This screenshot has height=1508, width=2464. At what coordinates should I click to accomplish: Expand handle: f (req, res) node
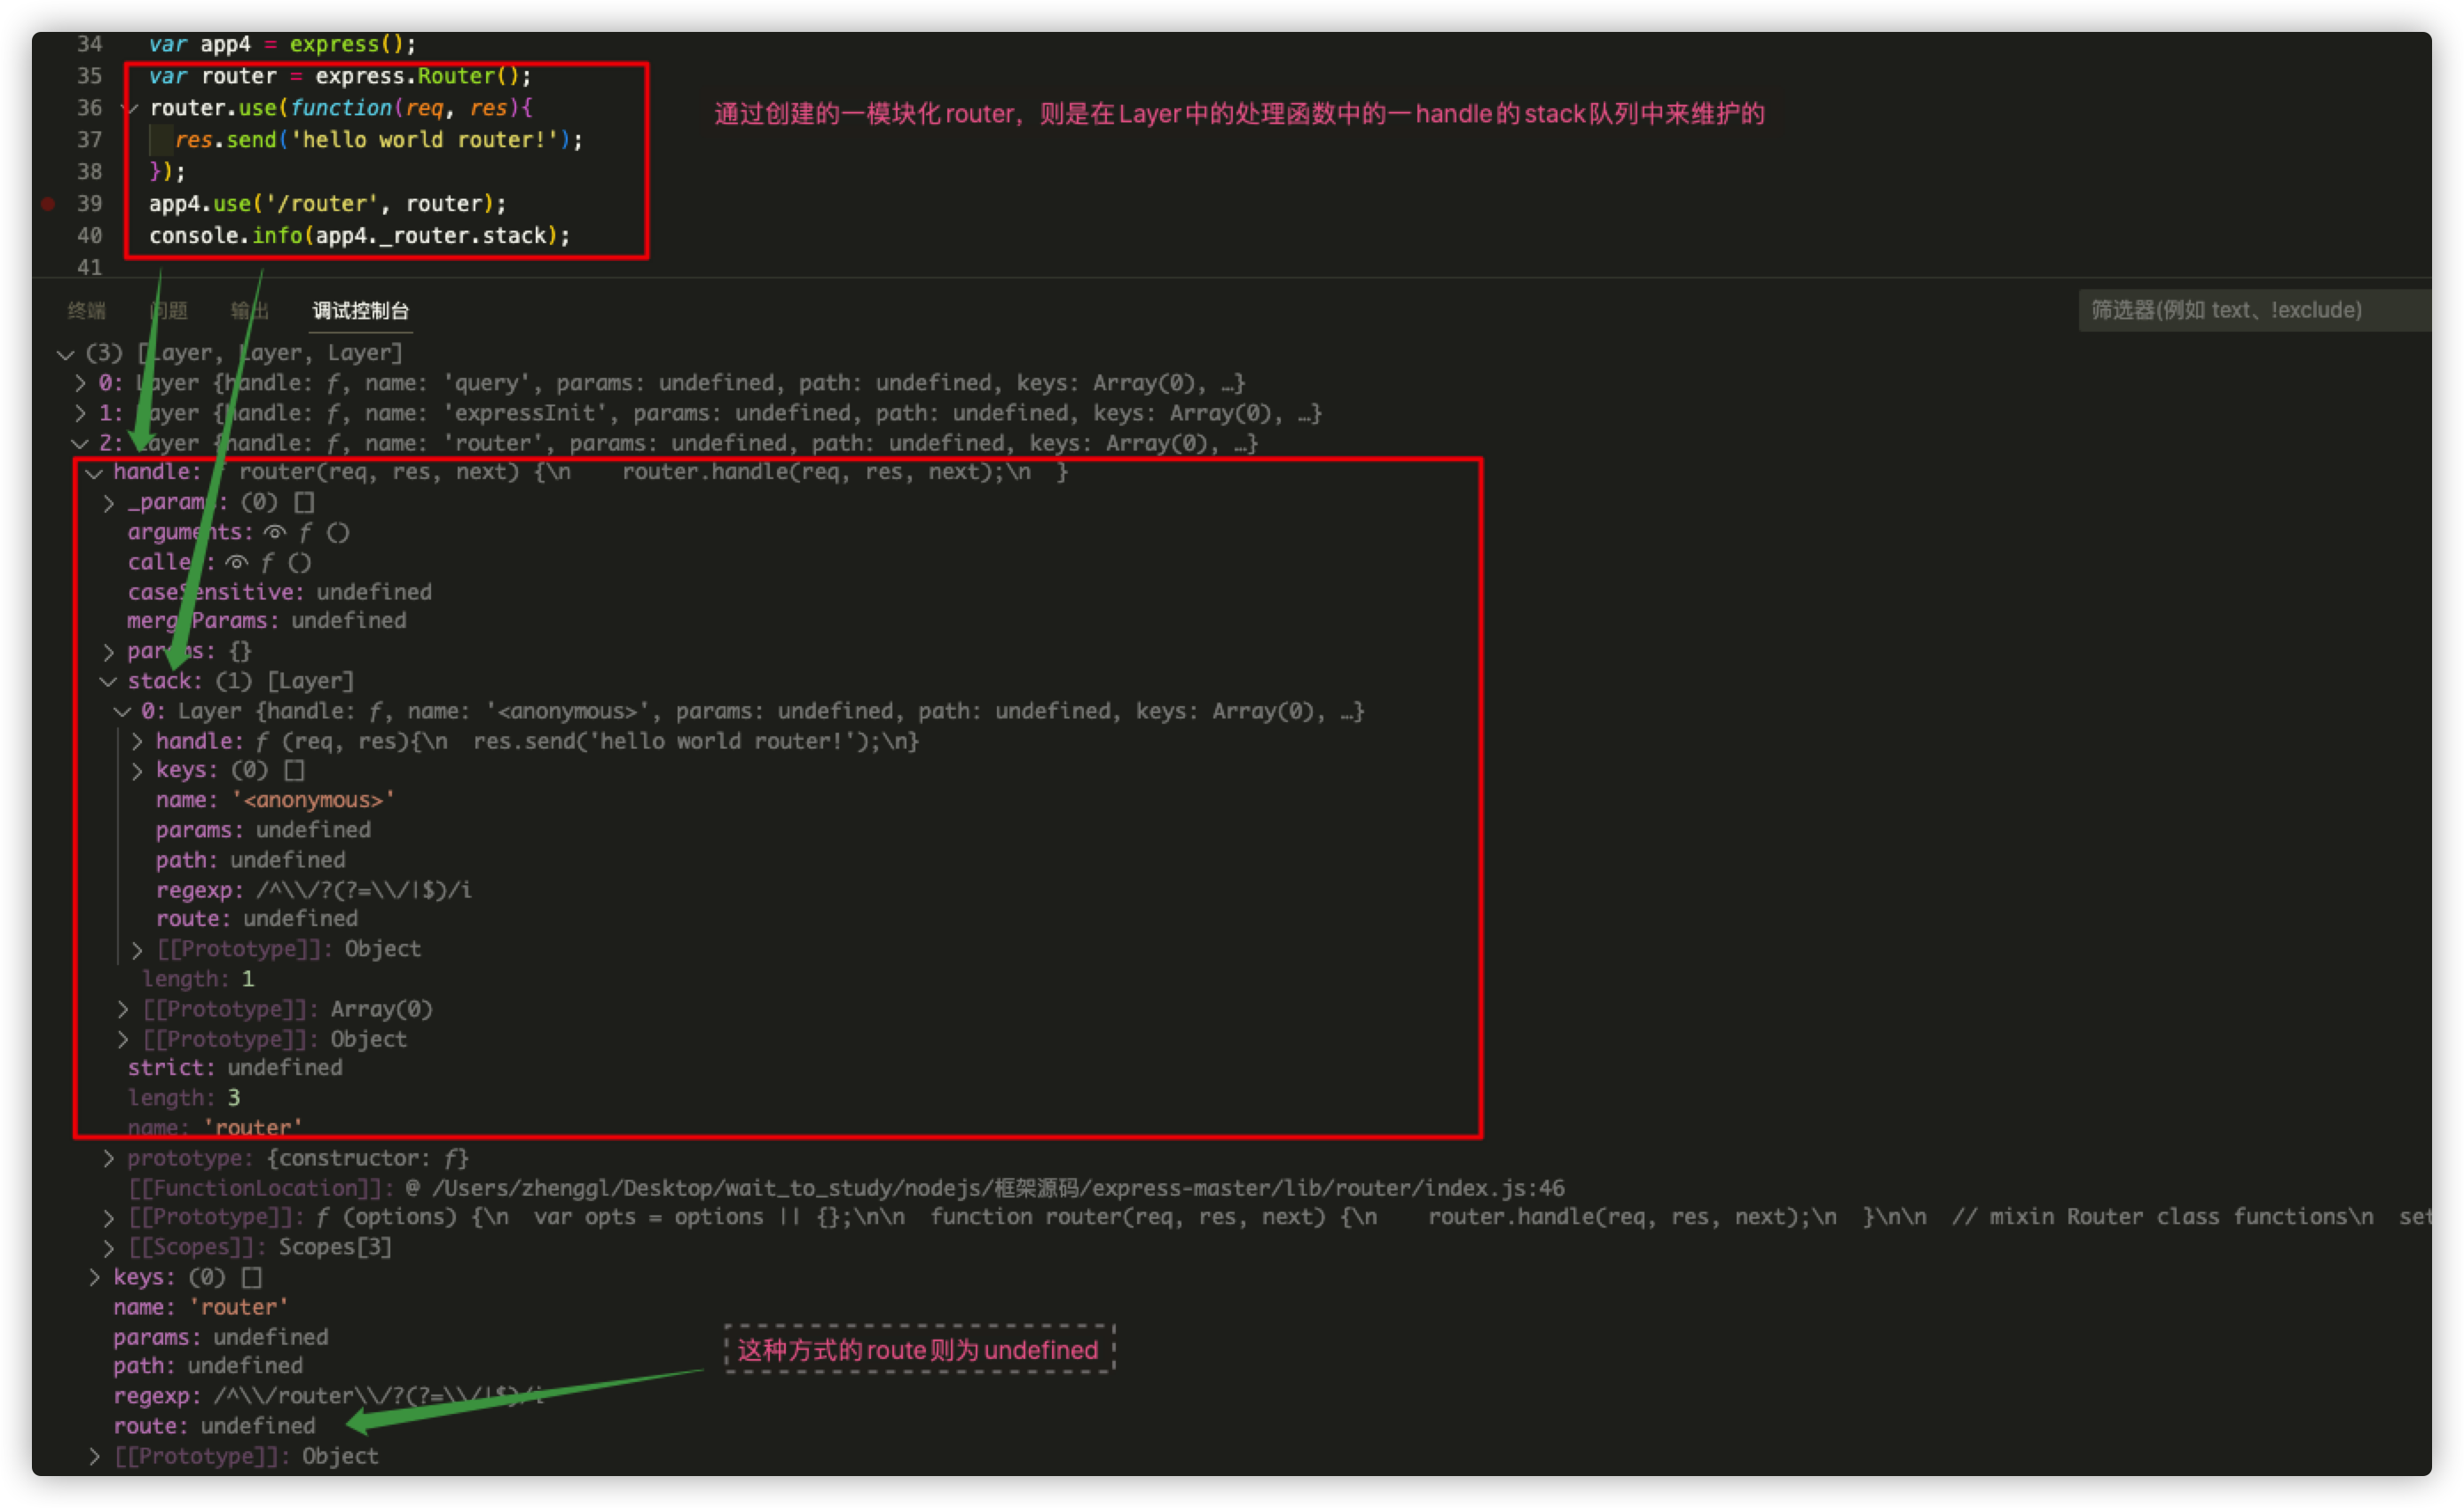[136, 742]
